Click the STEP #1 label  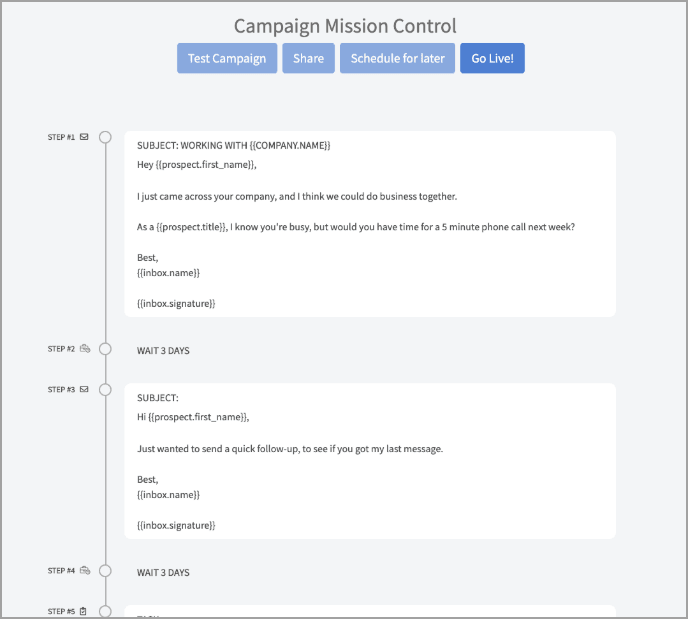coord(61,137)
